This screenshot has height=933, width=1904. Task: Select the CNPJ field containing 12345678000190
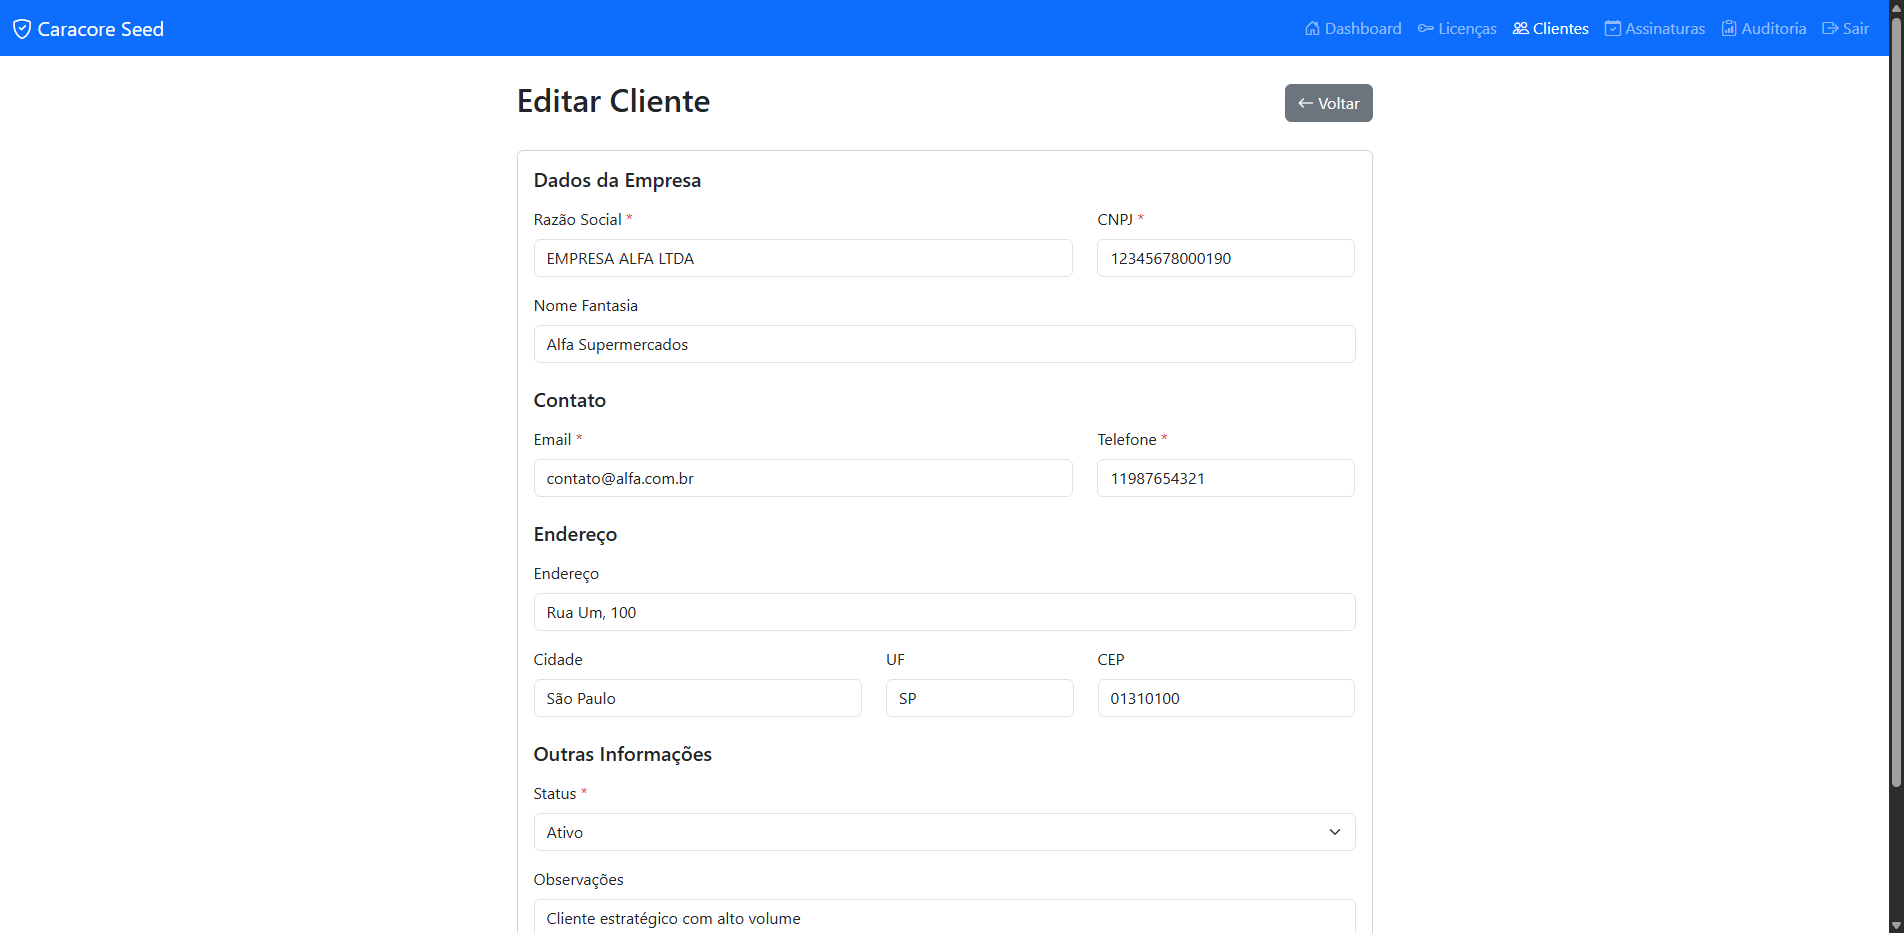[x=1225, y=258]
